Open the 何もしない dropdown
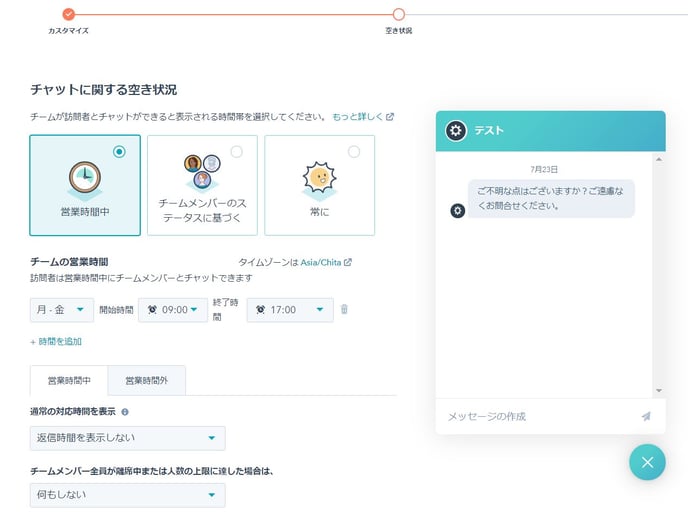This screenshot has width=688, height=514. [x=128, y=495]
